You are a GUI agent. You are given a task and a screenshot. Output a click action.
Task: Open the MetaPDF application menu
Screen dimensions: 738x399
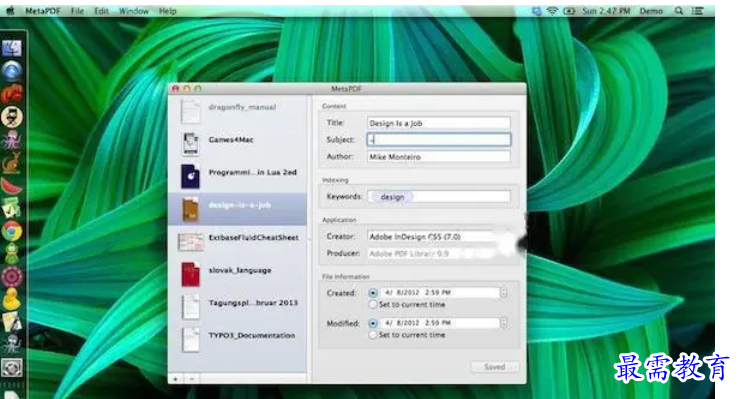coord(43,11)
